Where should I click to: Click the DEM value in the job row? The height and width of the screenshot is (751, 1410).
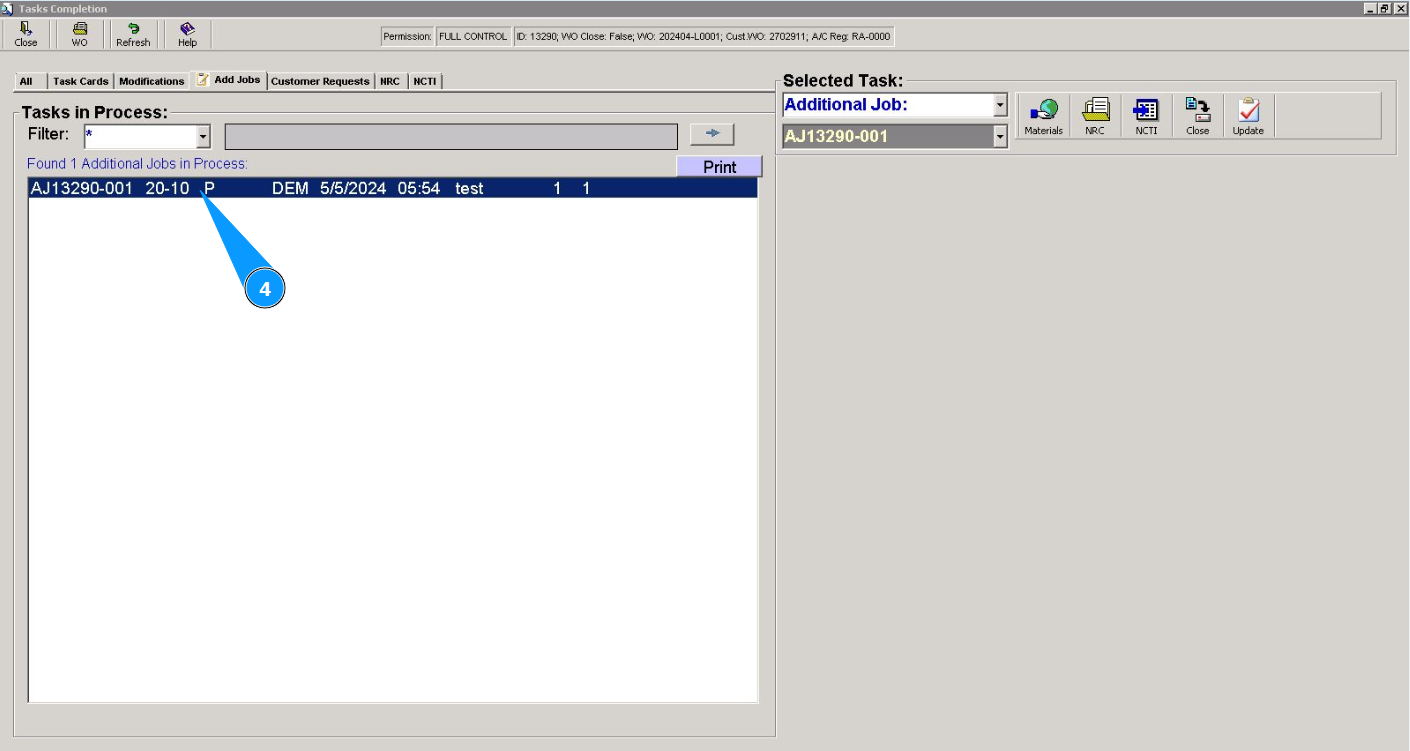click(290, 188)
